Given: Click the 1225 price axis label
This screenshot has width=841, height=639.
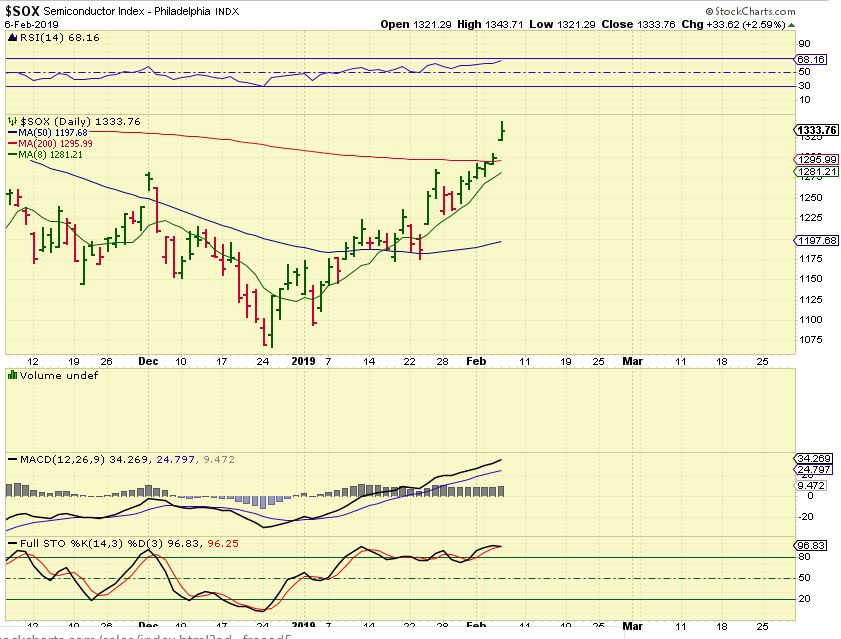Looking at the screenshot, I should [x=810, y=218].
